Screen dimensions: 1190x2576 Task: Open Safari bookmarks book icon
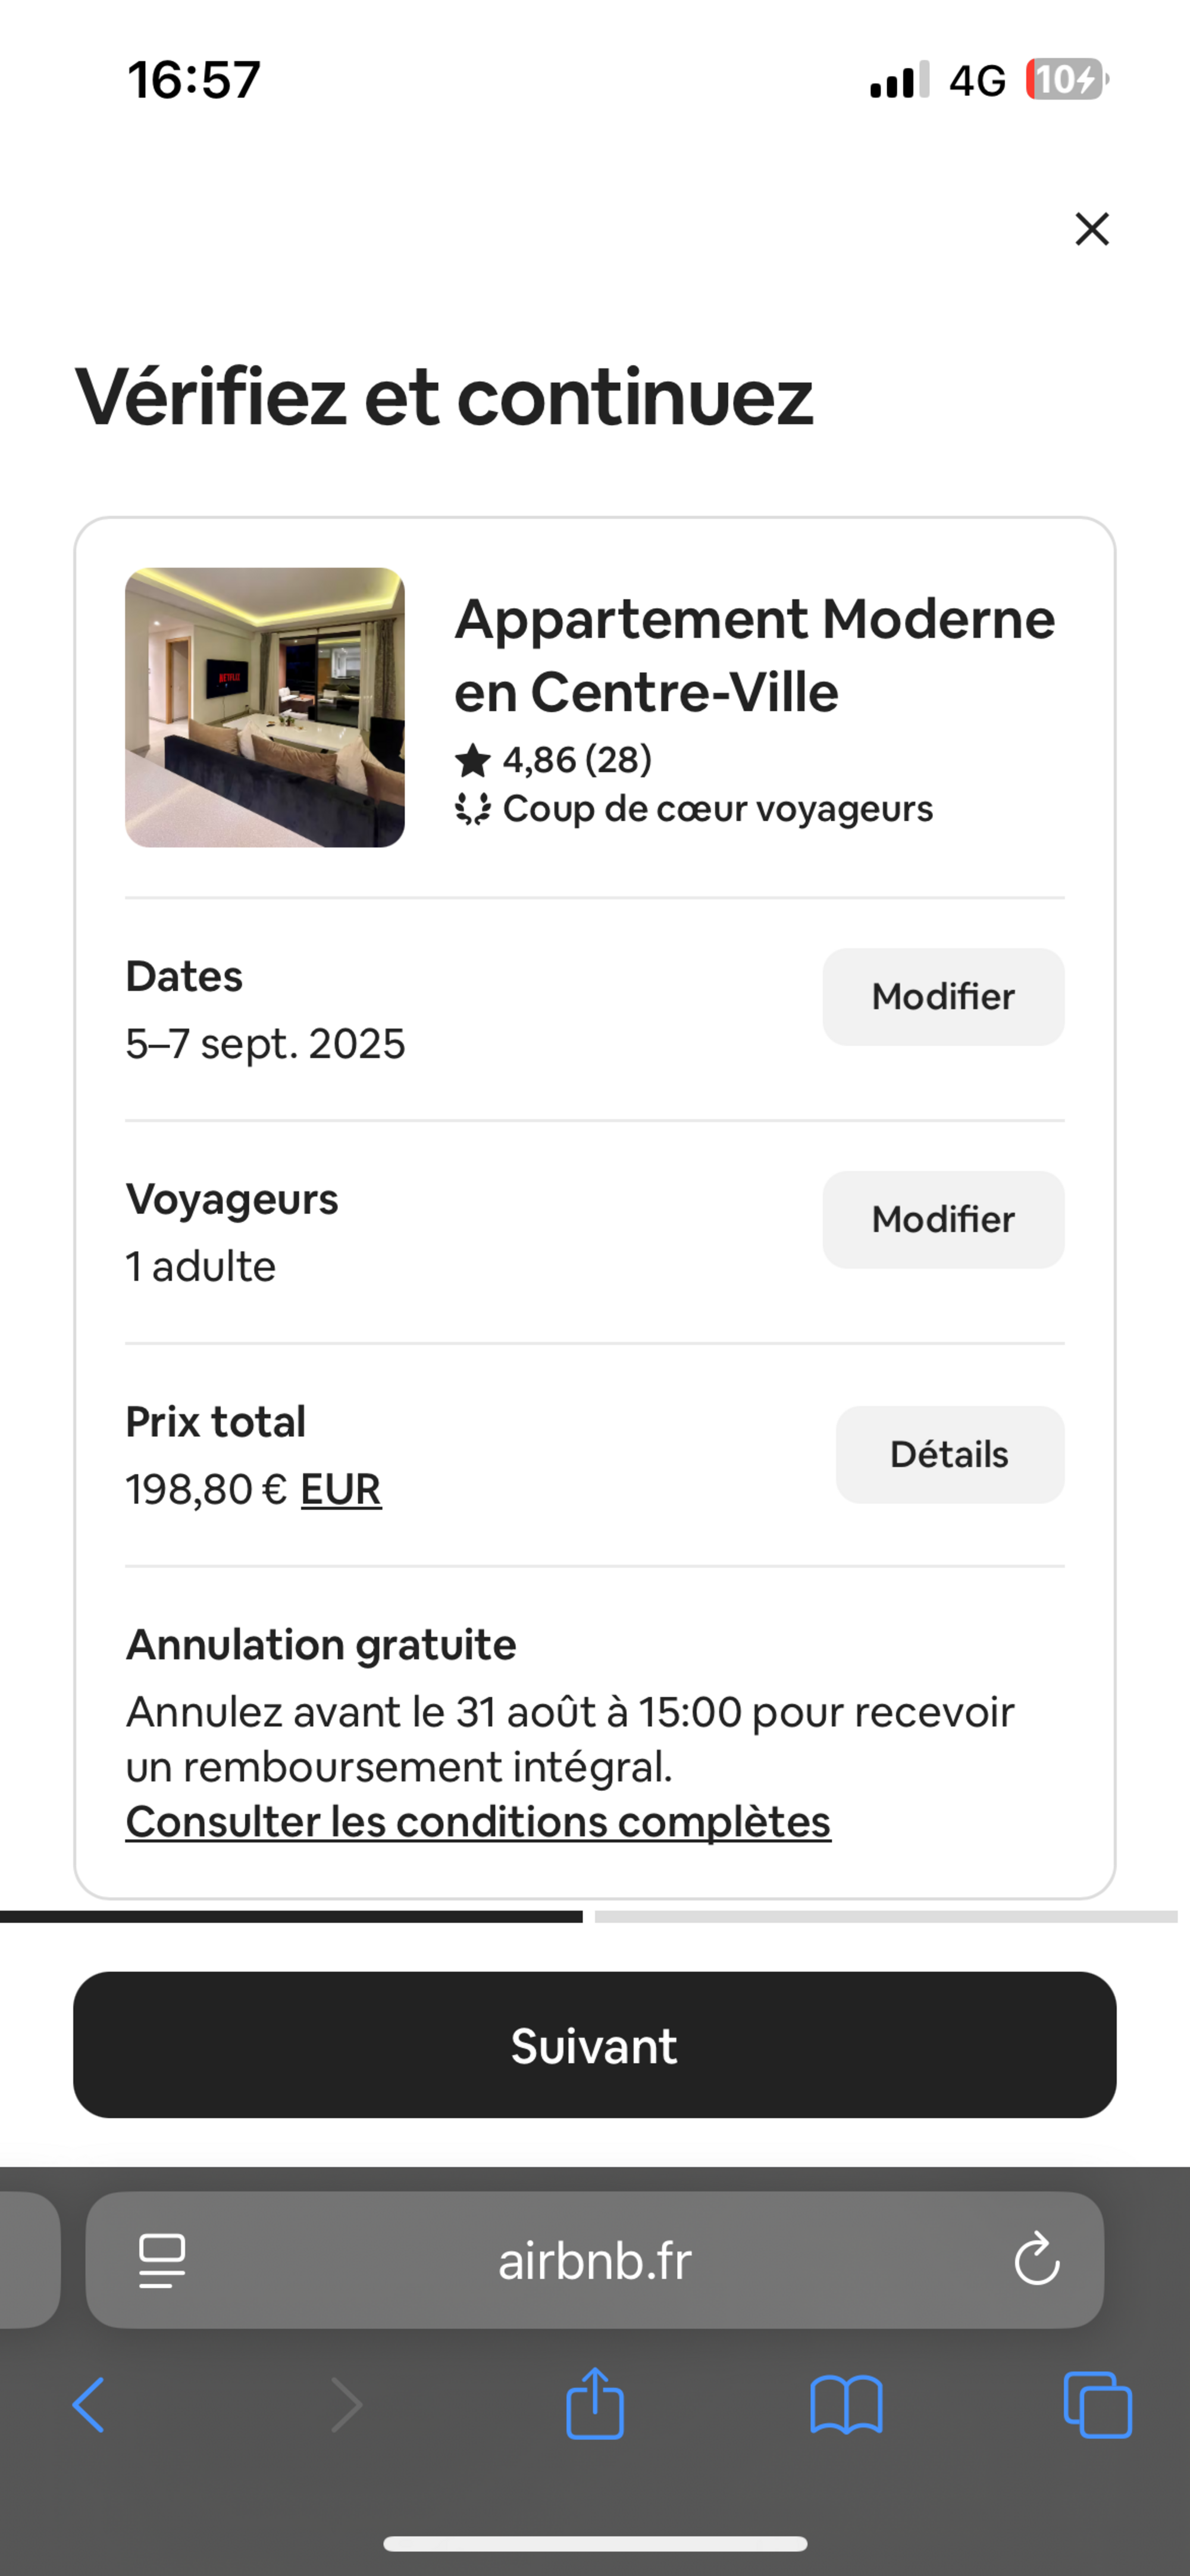pos(846,2405)
